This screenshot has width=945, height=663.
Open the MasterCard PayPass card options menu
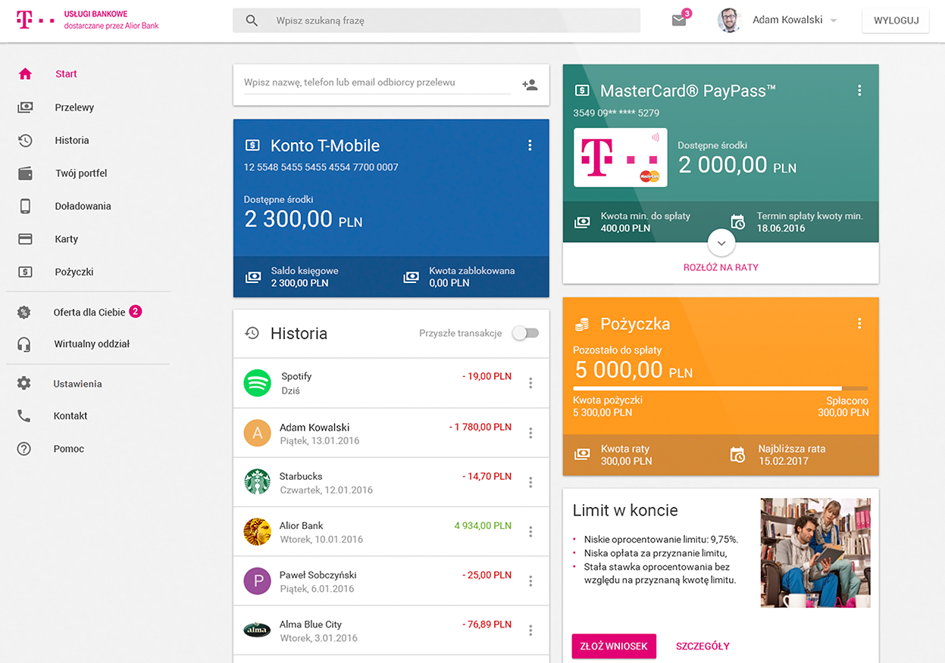click(859, 90)
